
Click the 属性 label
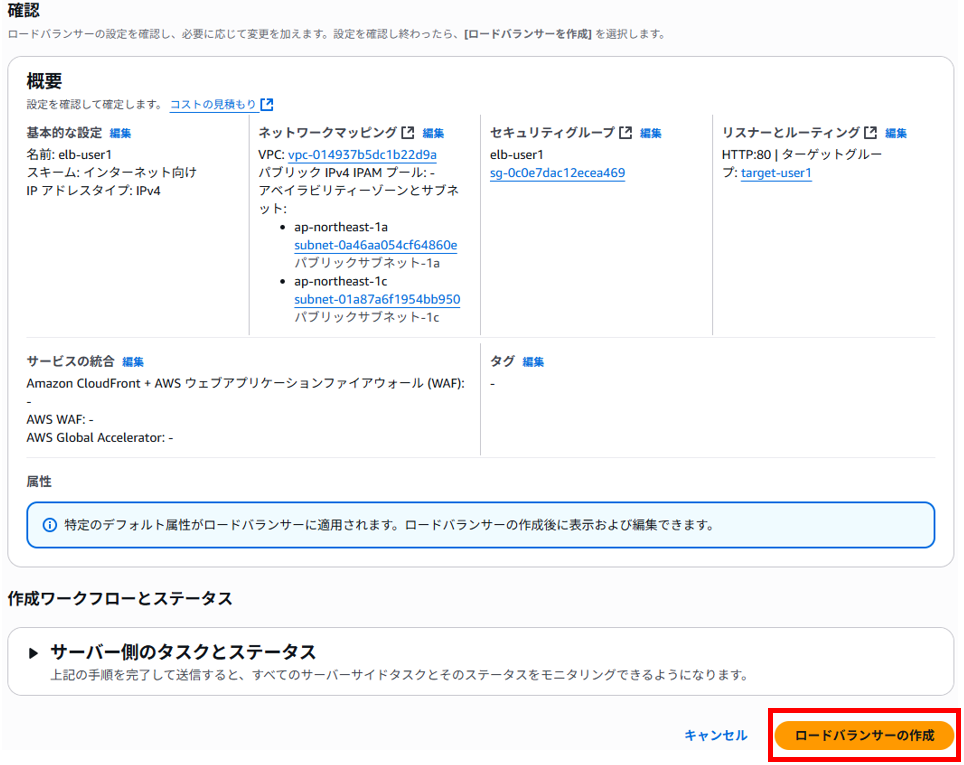(x=39, y=482)
